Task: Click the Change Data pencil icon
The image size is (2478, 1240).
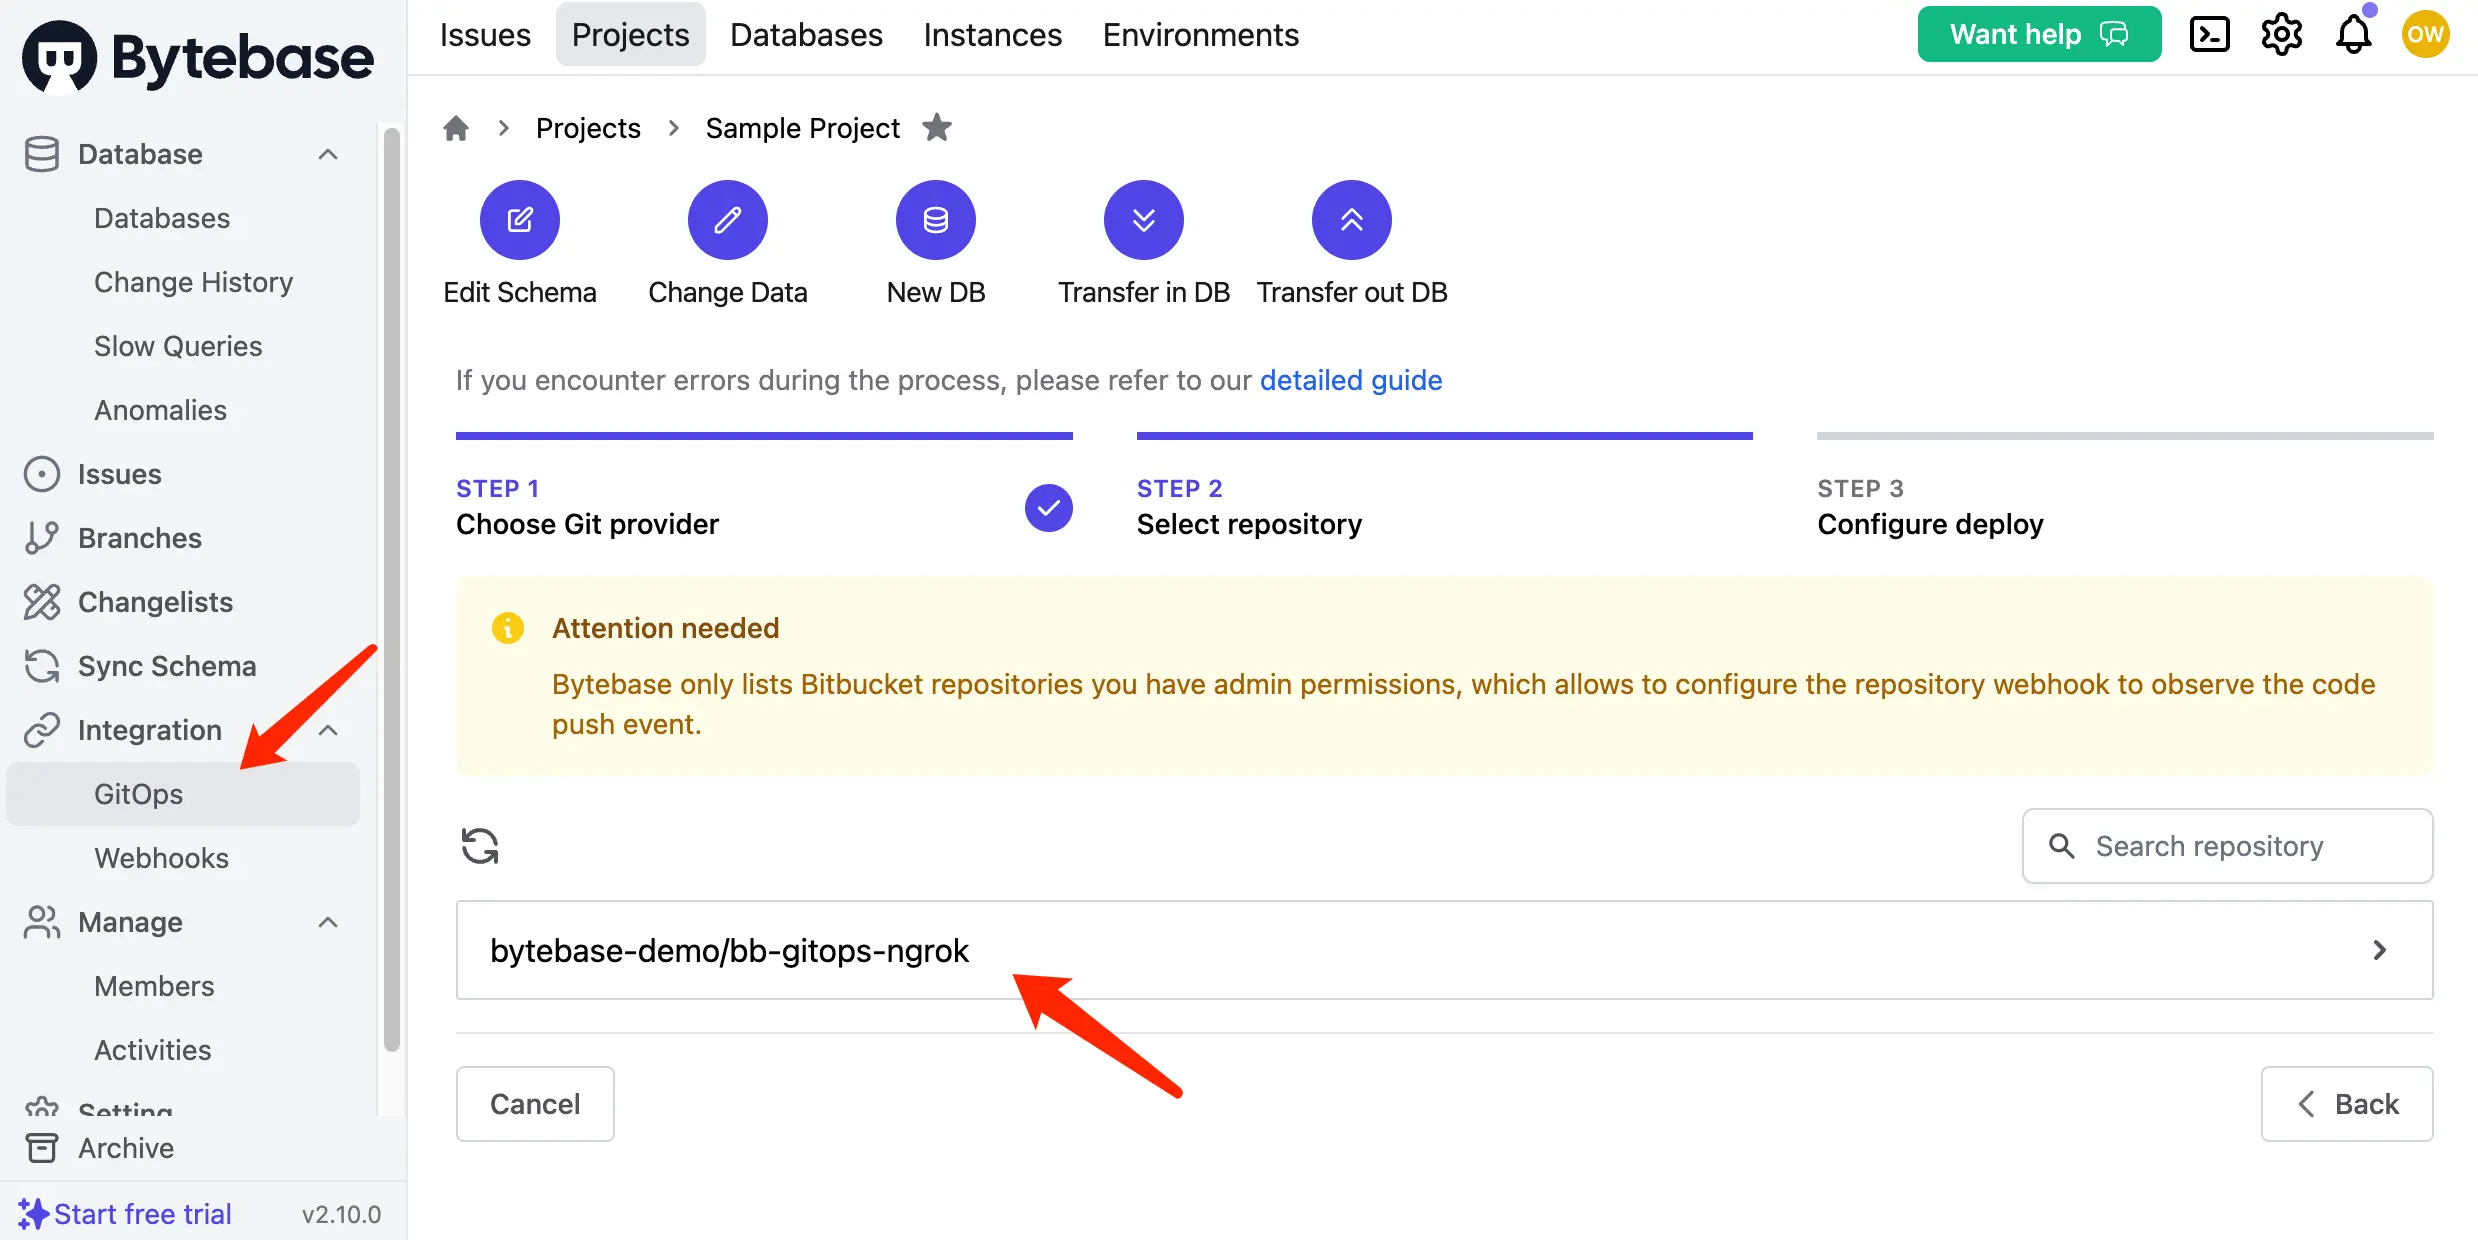Action: point(728,220)
